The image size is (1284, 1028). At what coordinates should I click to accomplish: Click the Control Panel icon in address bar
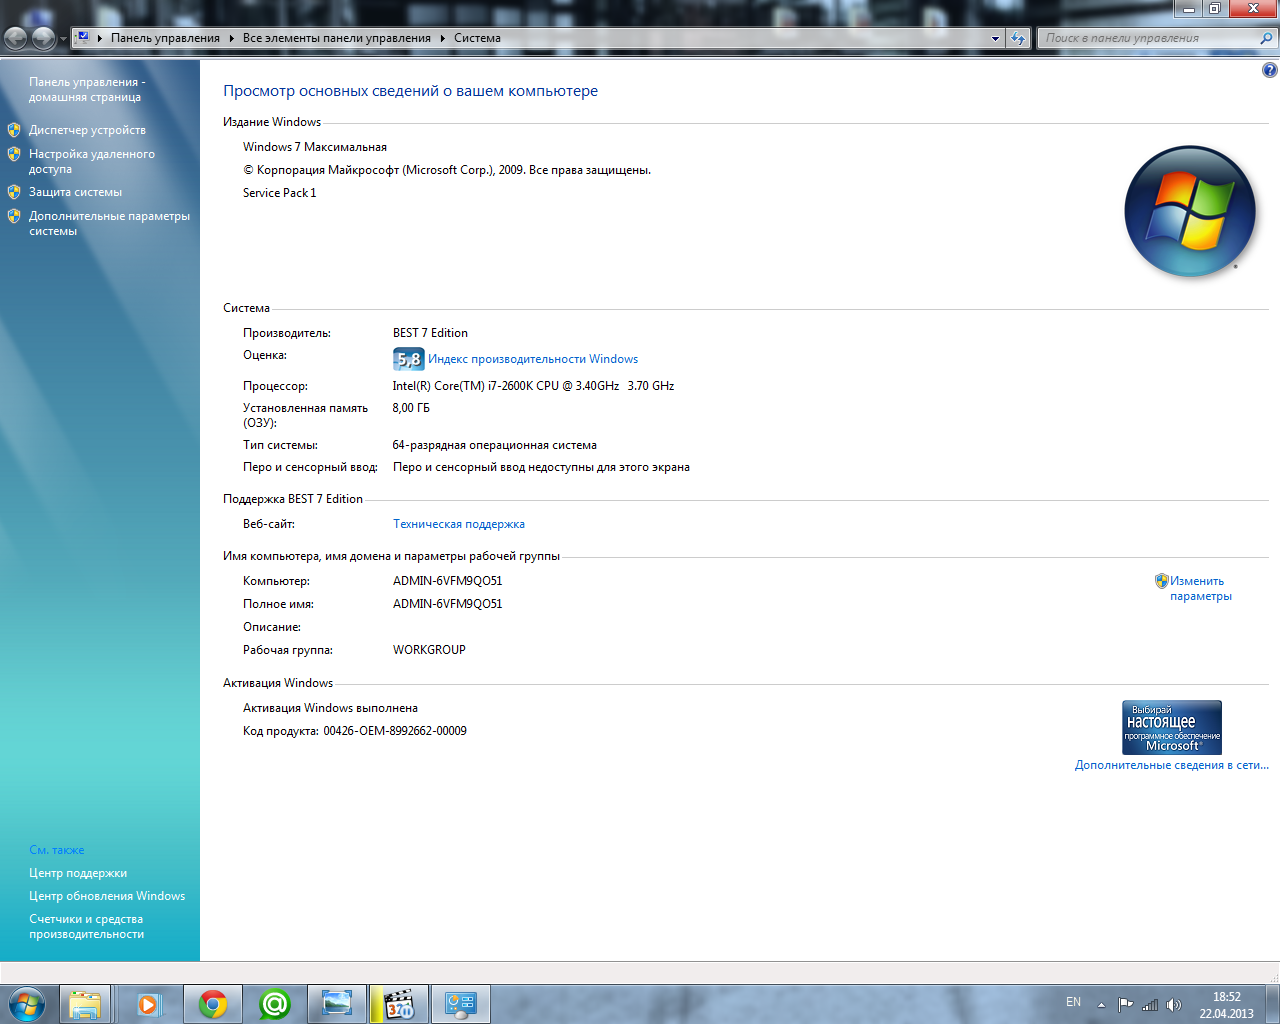[x=83, y=38]
